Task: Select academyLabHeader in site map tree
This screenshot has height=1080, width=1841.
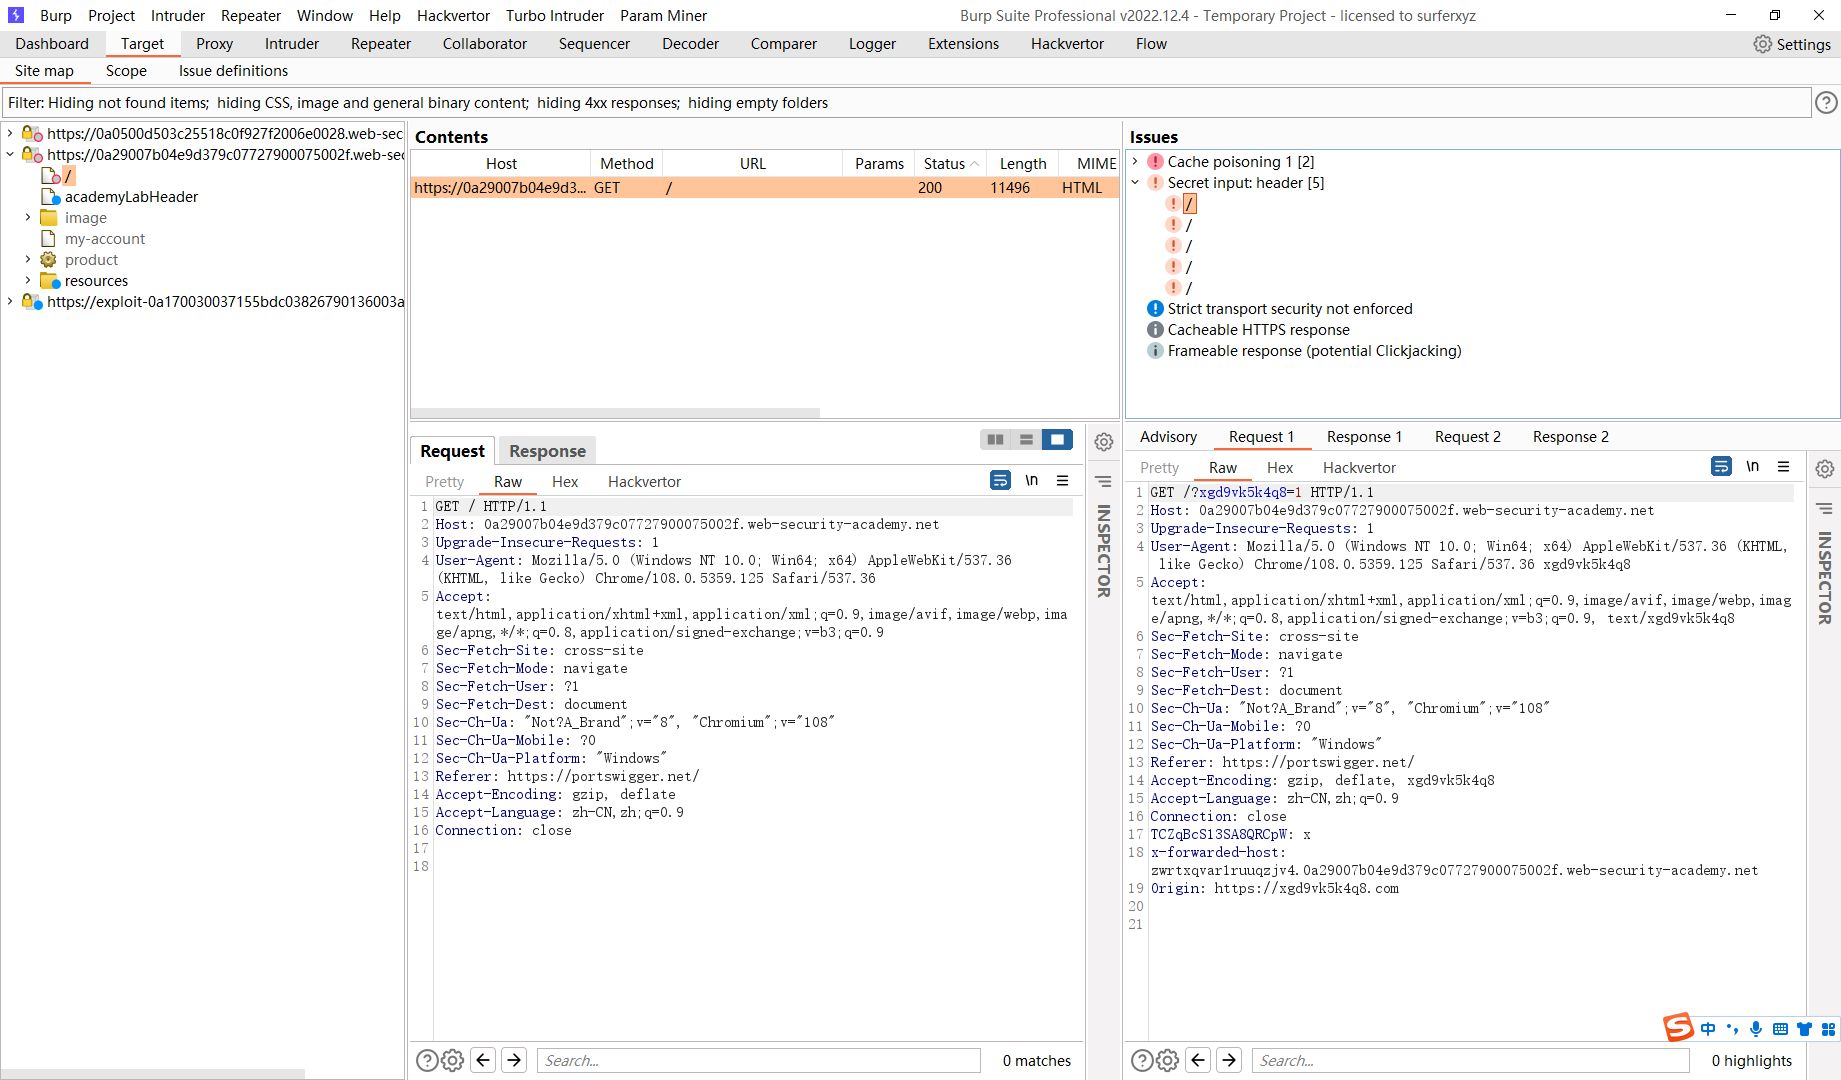Action: point(131,197)
